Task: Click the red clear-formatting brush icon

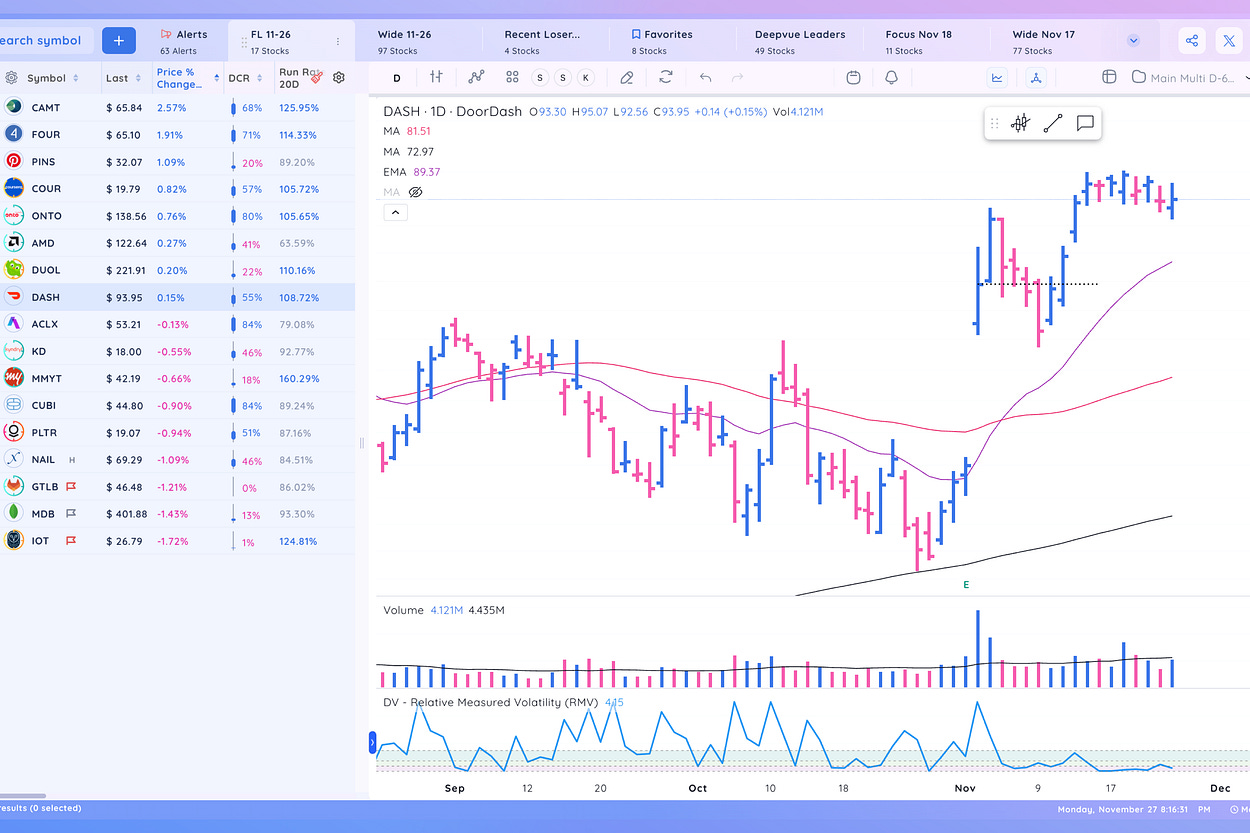Action: pos(317,77)
